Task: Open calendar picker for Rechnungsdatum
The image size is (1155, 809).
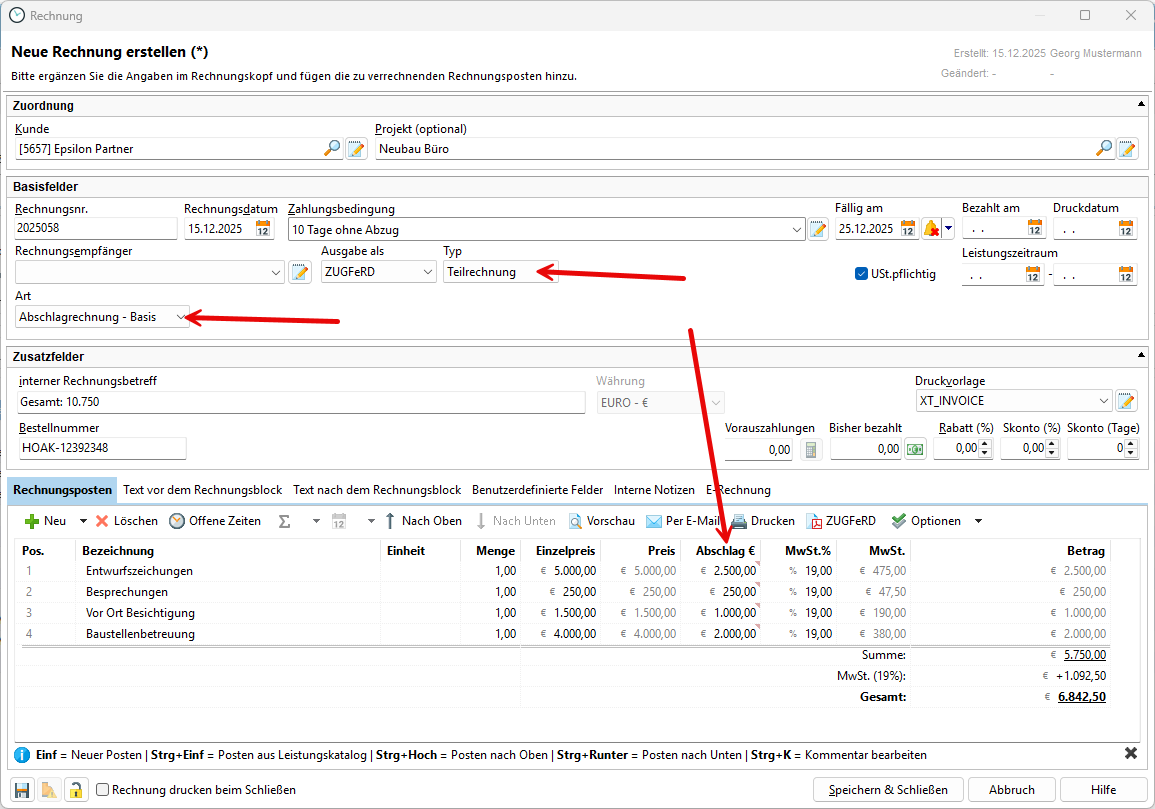Action: (263, 229)
